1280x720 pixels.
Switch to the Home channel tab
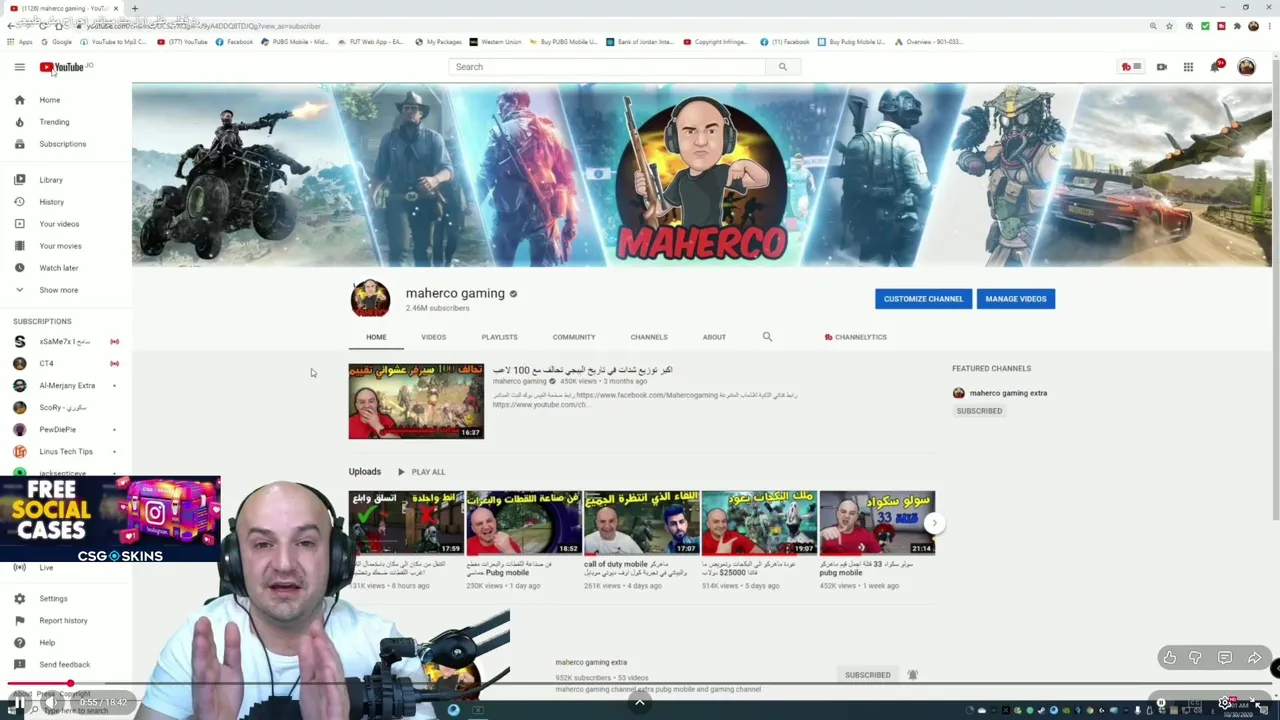[x=376, y=337]
